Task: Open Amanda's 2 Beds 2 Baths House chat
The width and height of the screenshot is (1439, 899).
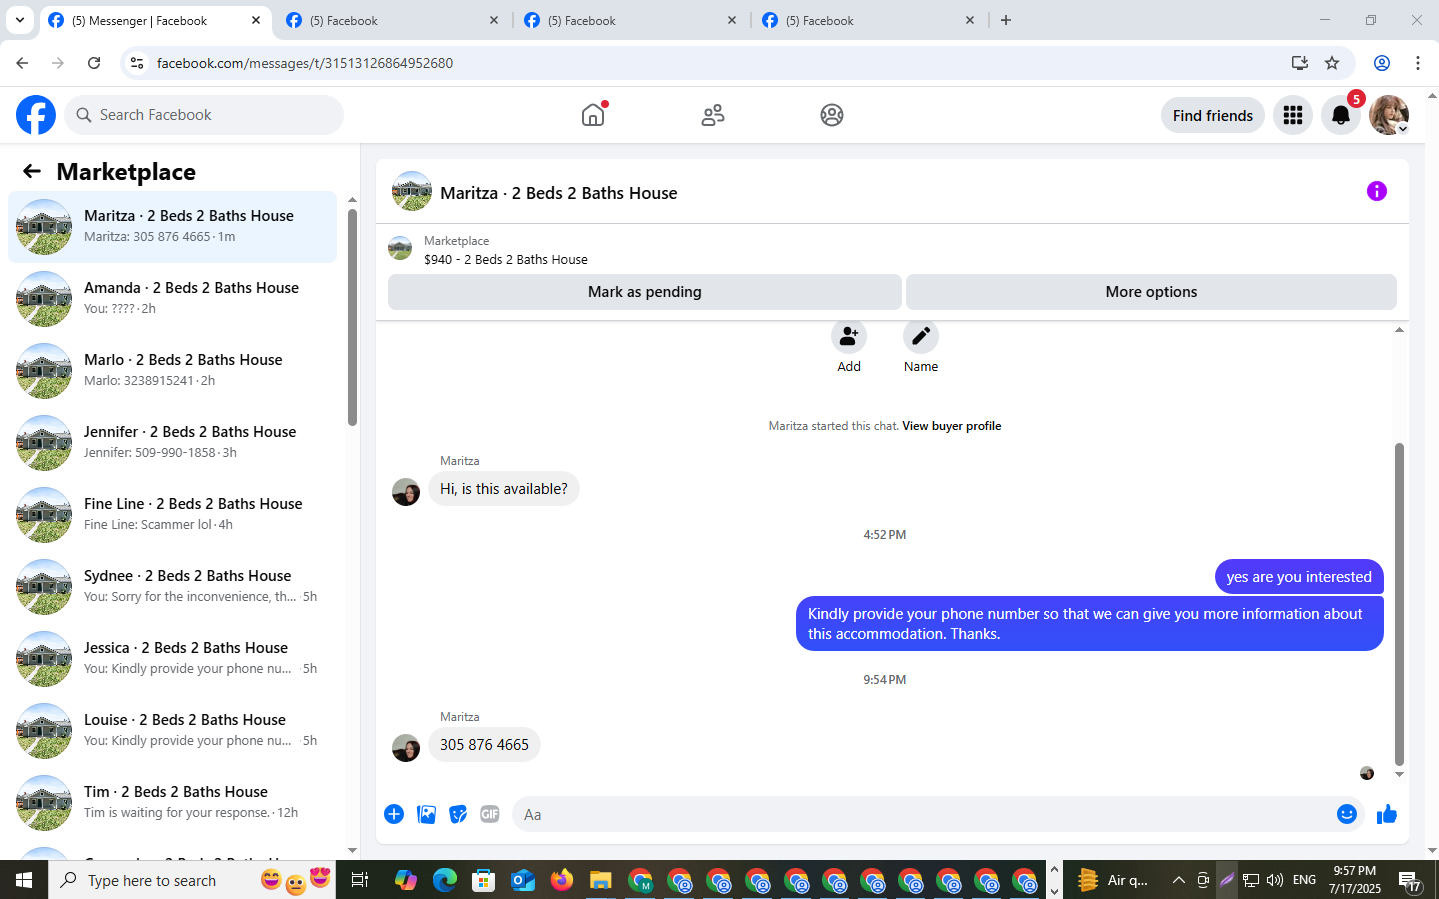Action: [172, 299]
